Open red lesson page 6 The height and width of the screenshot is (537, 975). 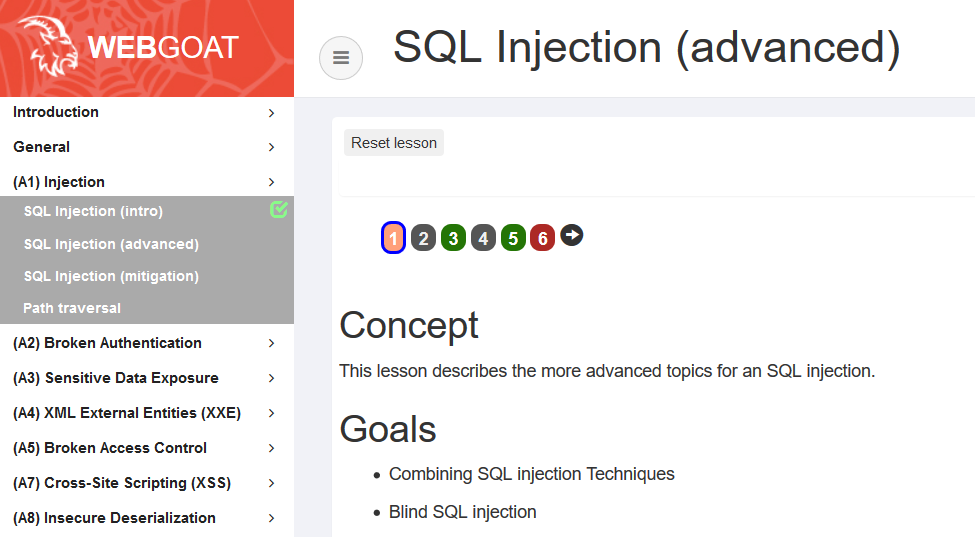[542, 238]
